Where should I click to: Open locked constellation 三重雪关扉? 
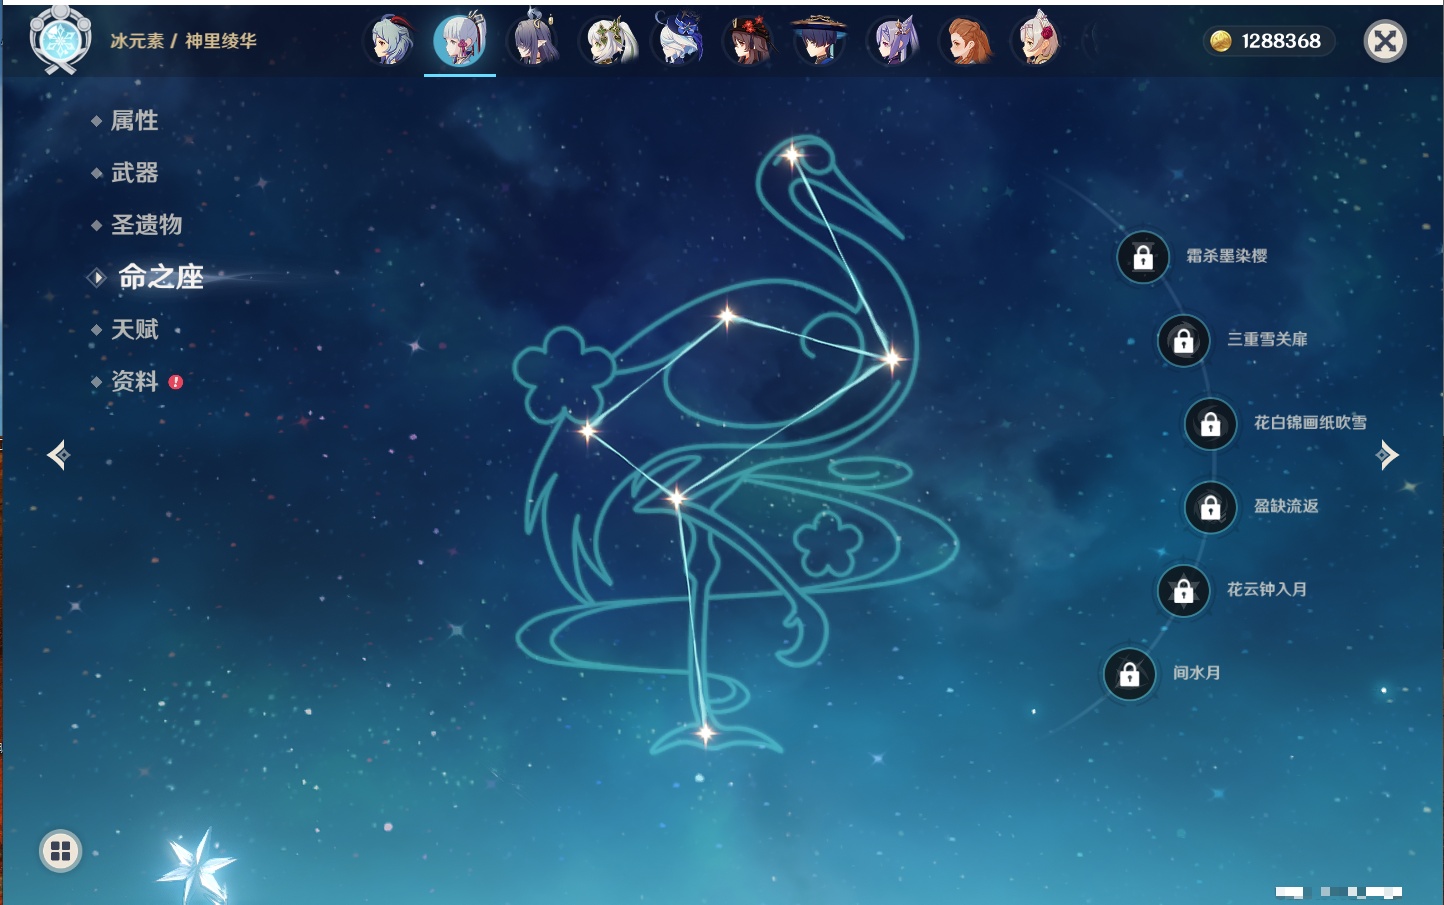(1184, 340)
